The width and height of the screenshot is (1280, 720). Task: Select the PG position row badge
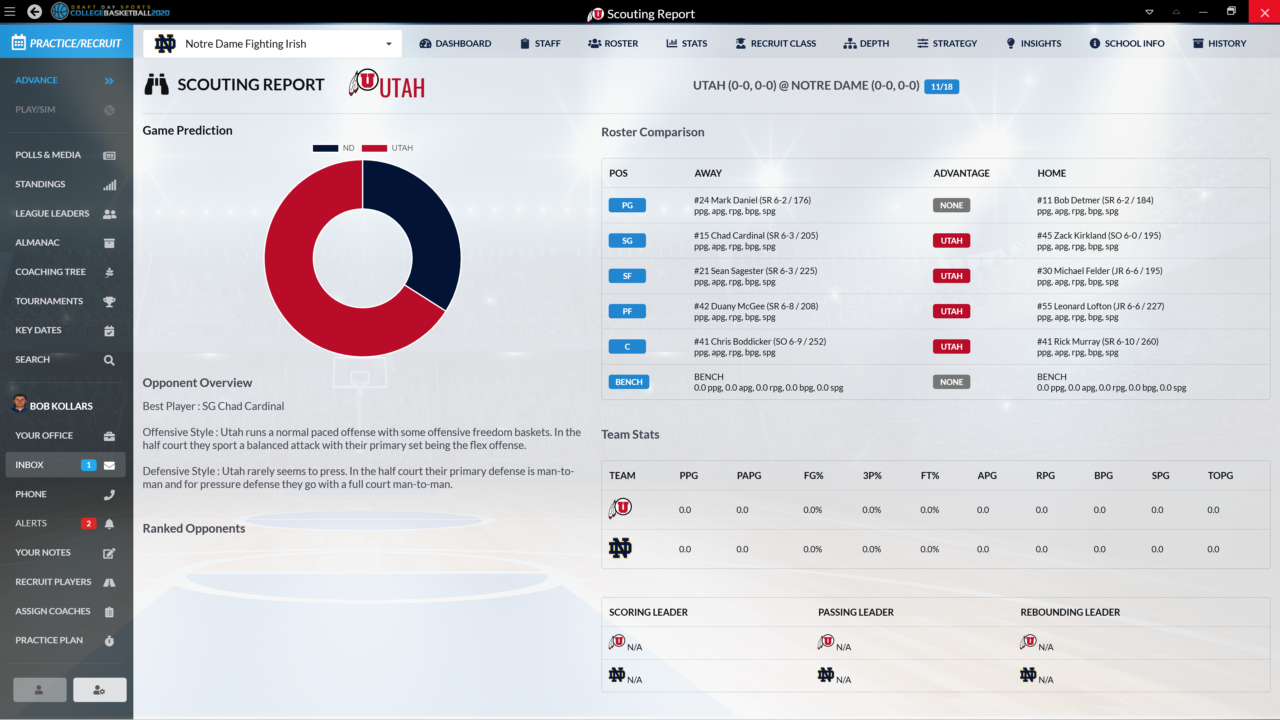627,205
